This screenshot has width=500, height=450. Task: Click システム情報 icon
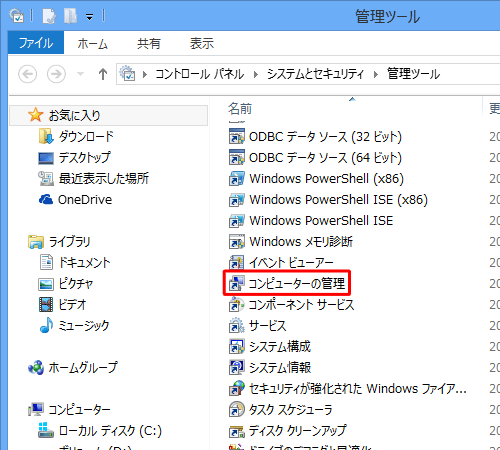pos(237,367)
